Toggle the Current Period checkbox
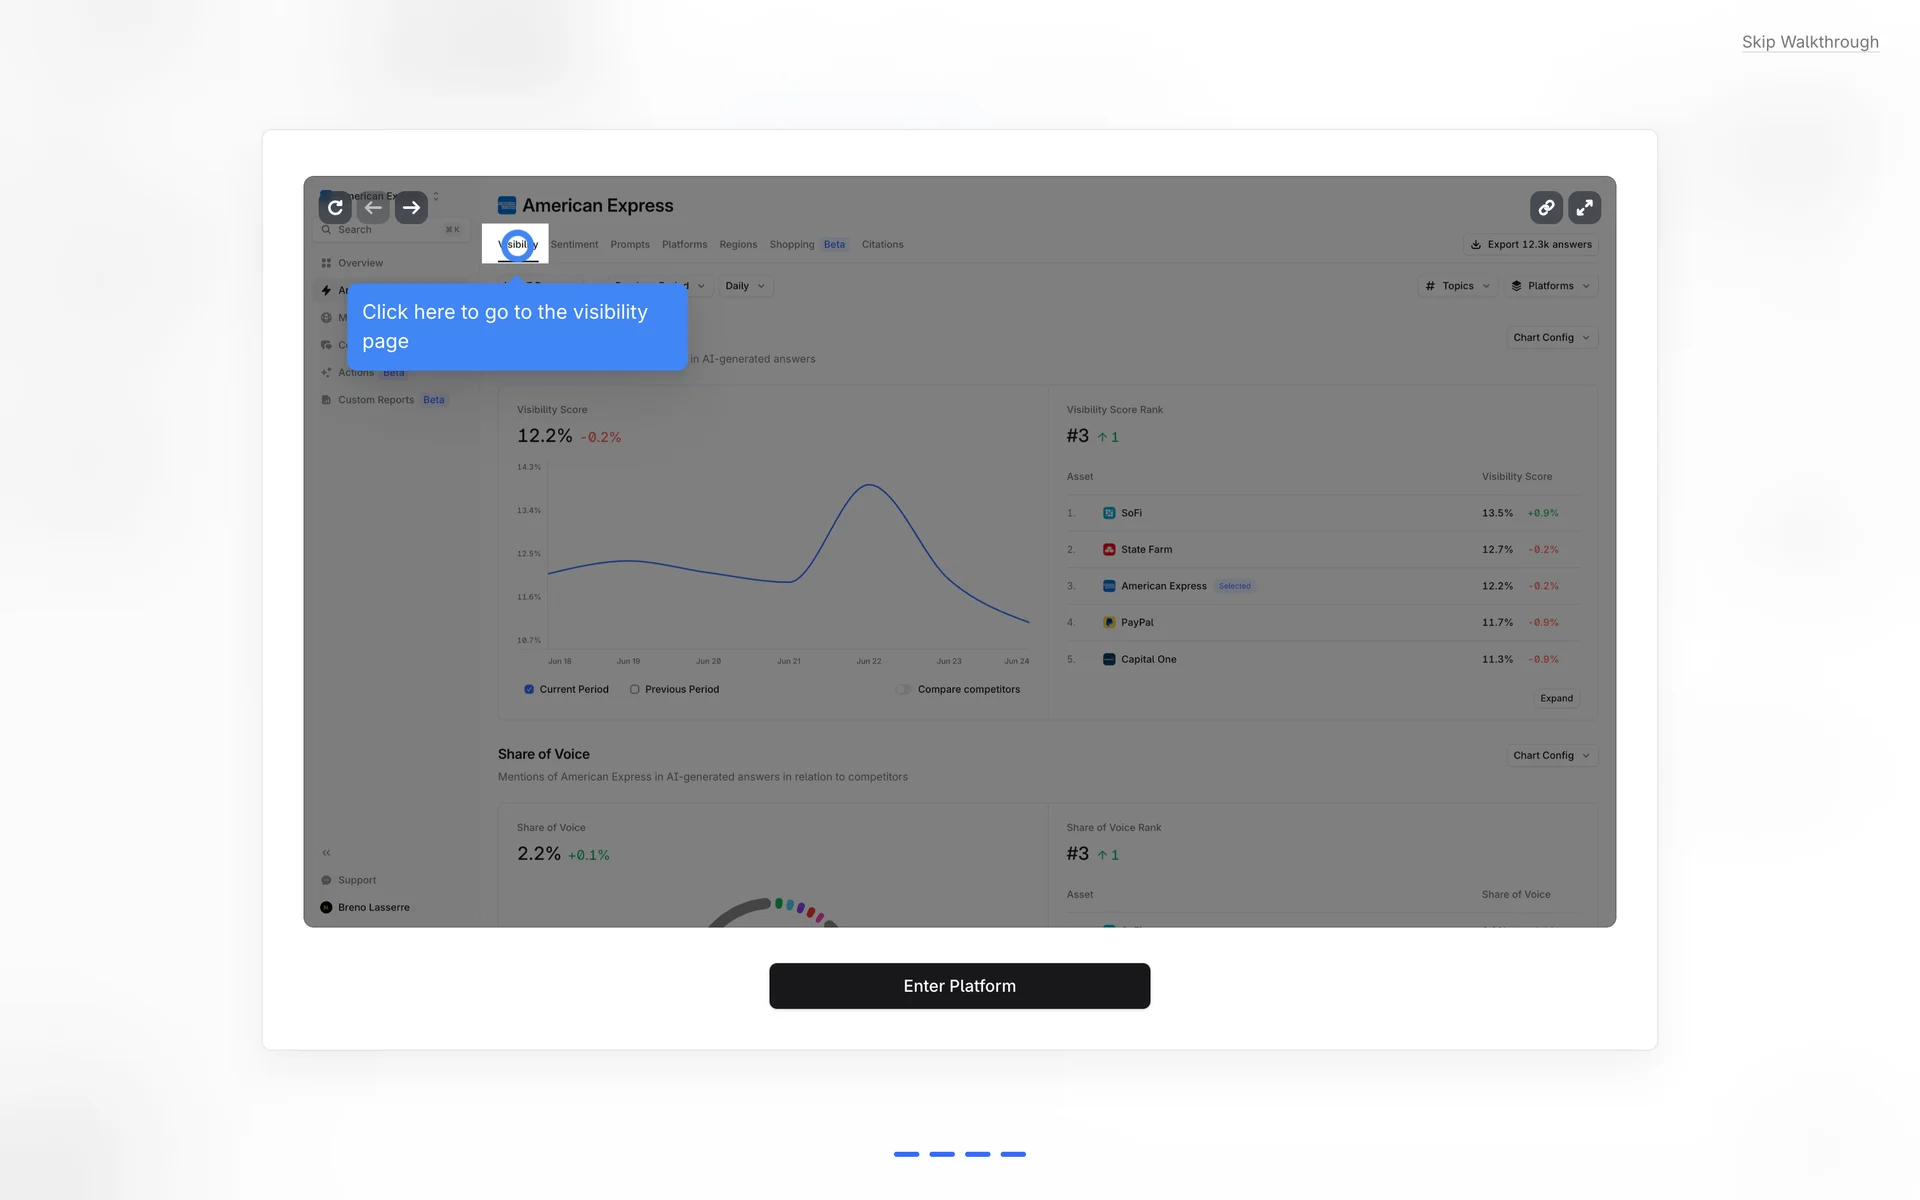Screen dimensions: 1920x1200 (x=529, y=689)
